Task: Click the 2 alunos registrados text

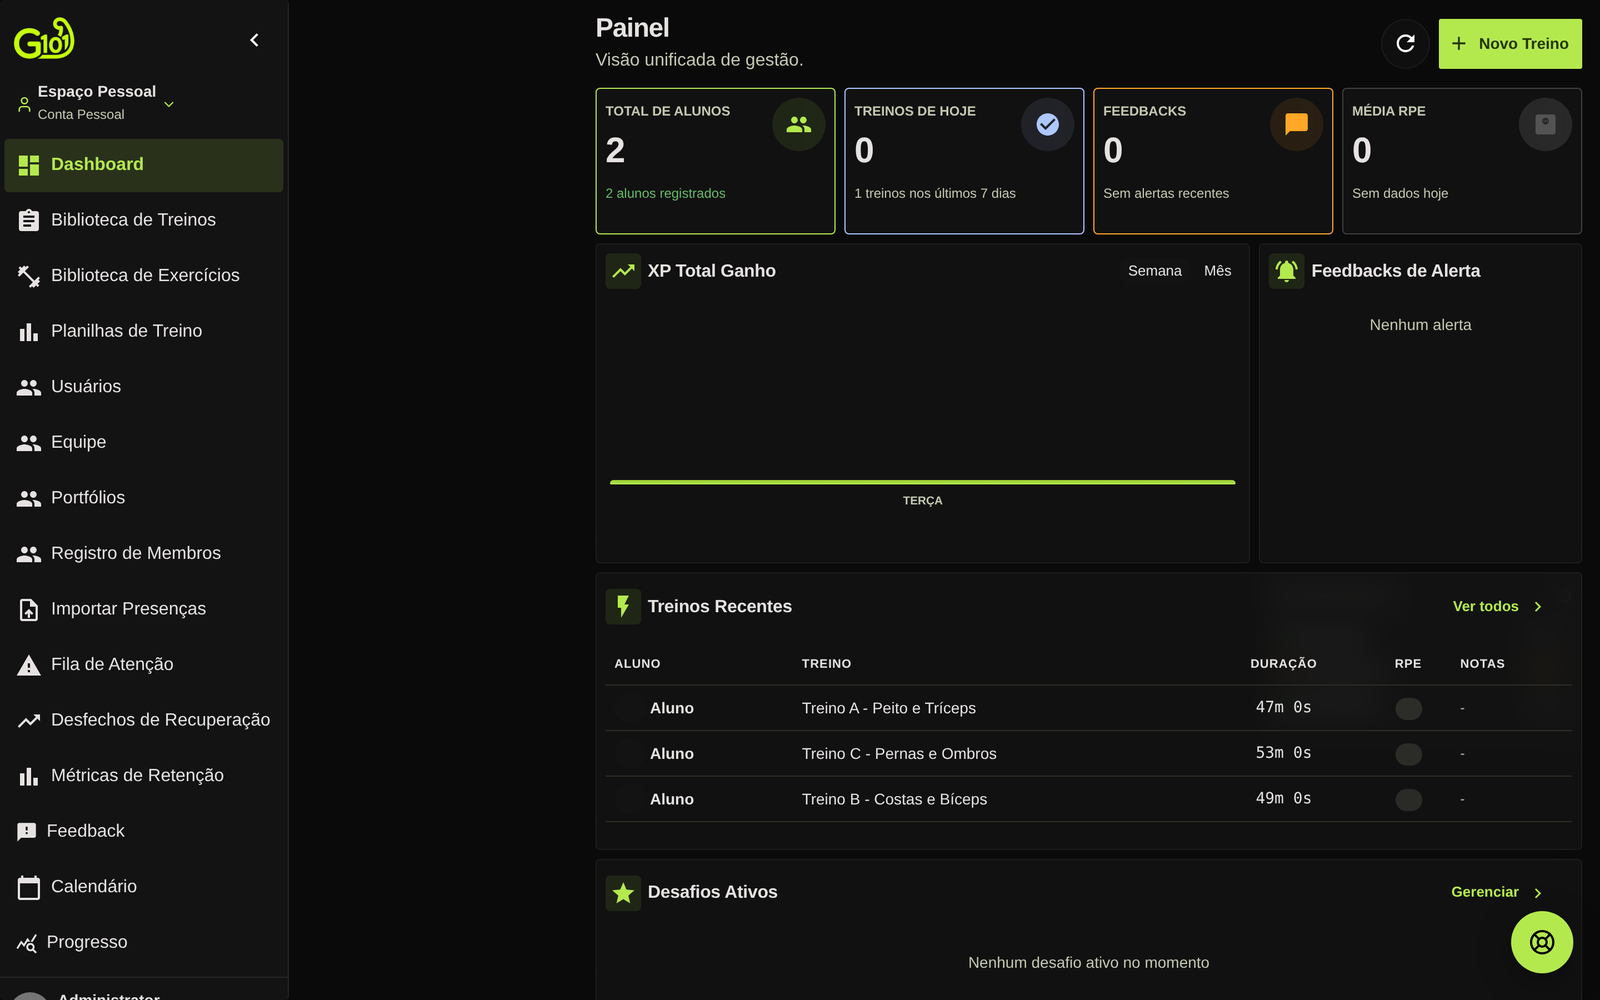Action: (x=665, y=193)
